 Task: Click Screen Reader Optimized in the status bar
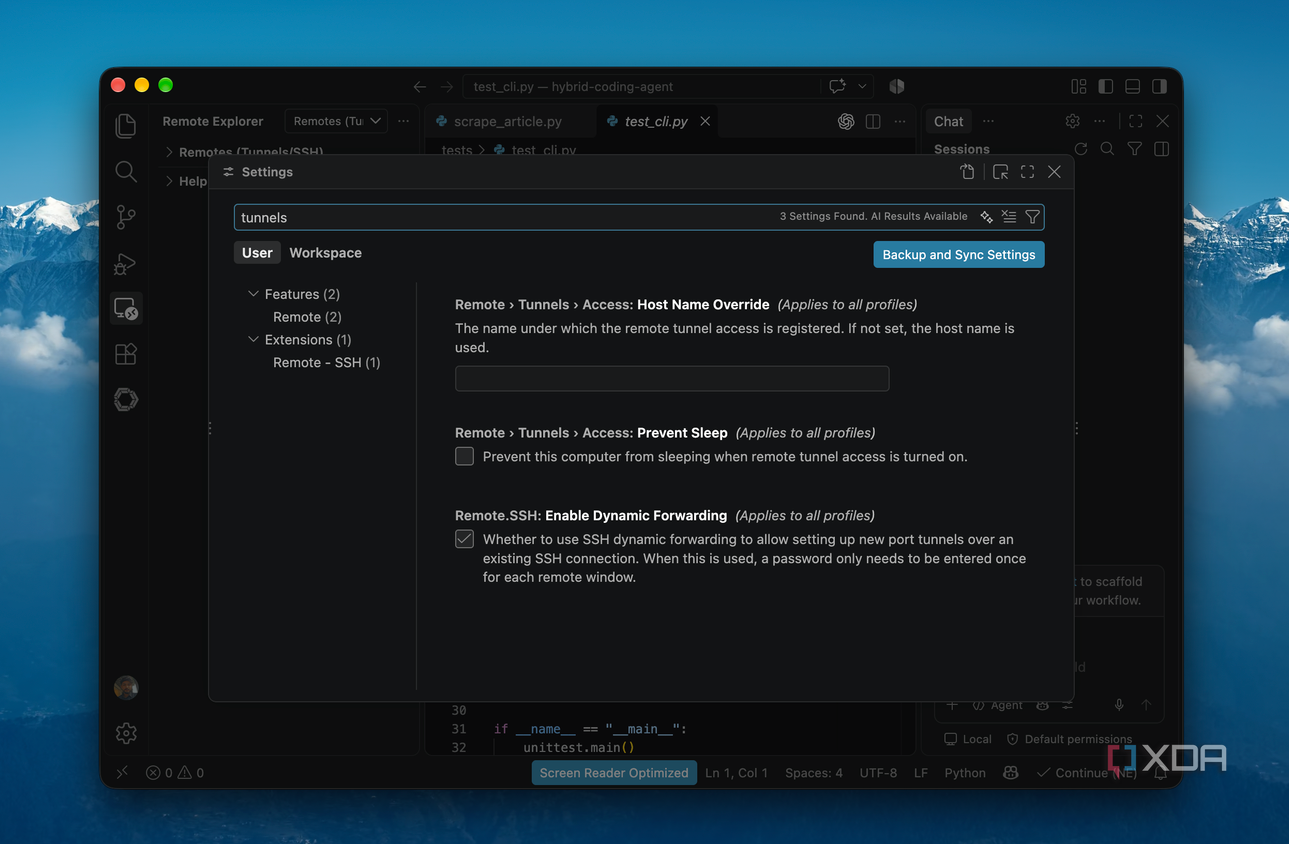coord(614,773)
